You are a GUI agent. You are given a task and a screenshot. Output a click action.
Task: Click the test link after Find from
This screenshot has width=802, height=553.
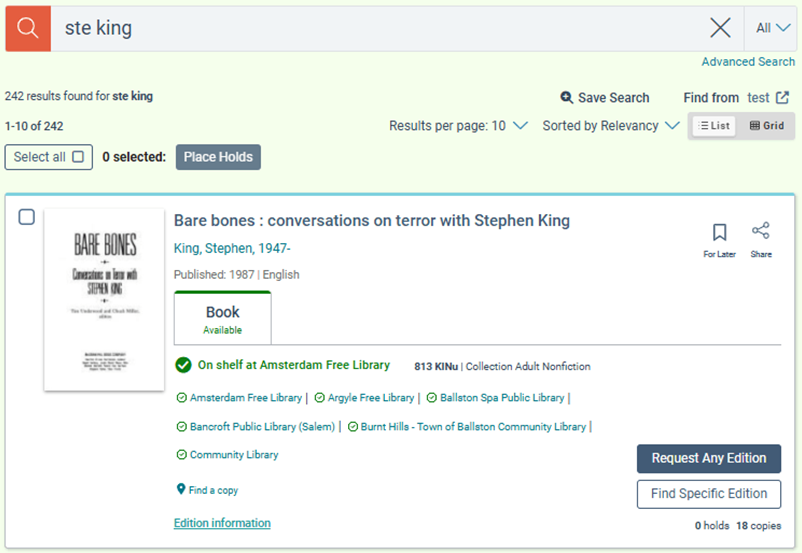click(758, 98)
